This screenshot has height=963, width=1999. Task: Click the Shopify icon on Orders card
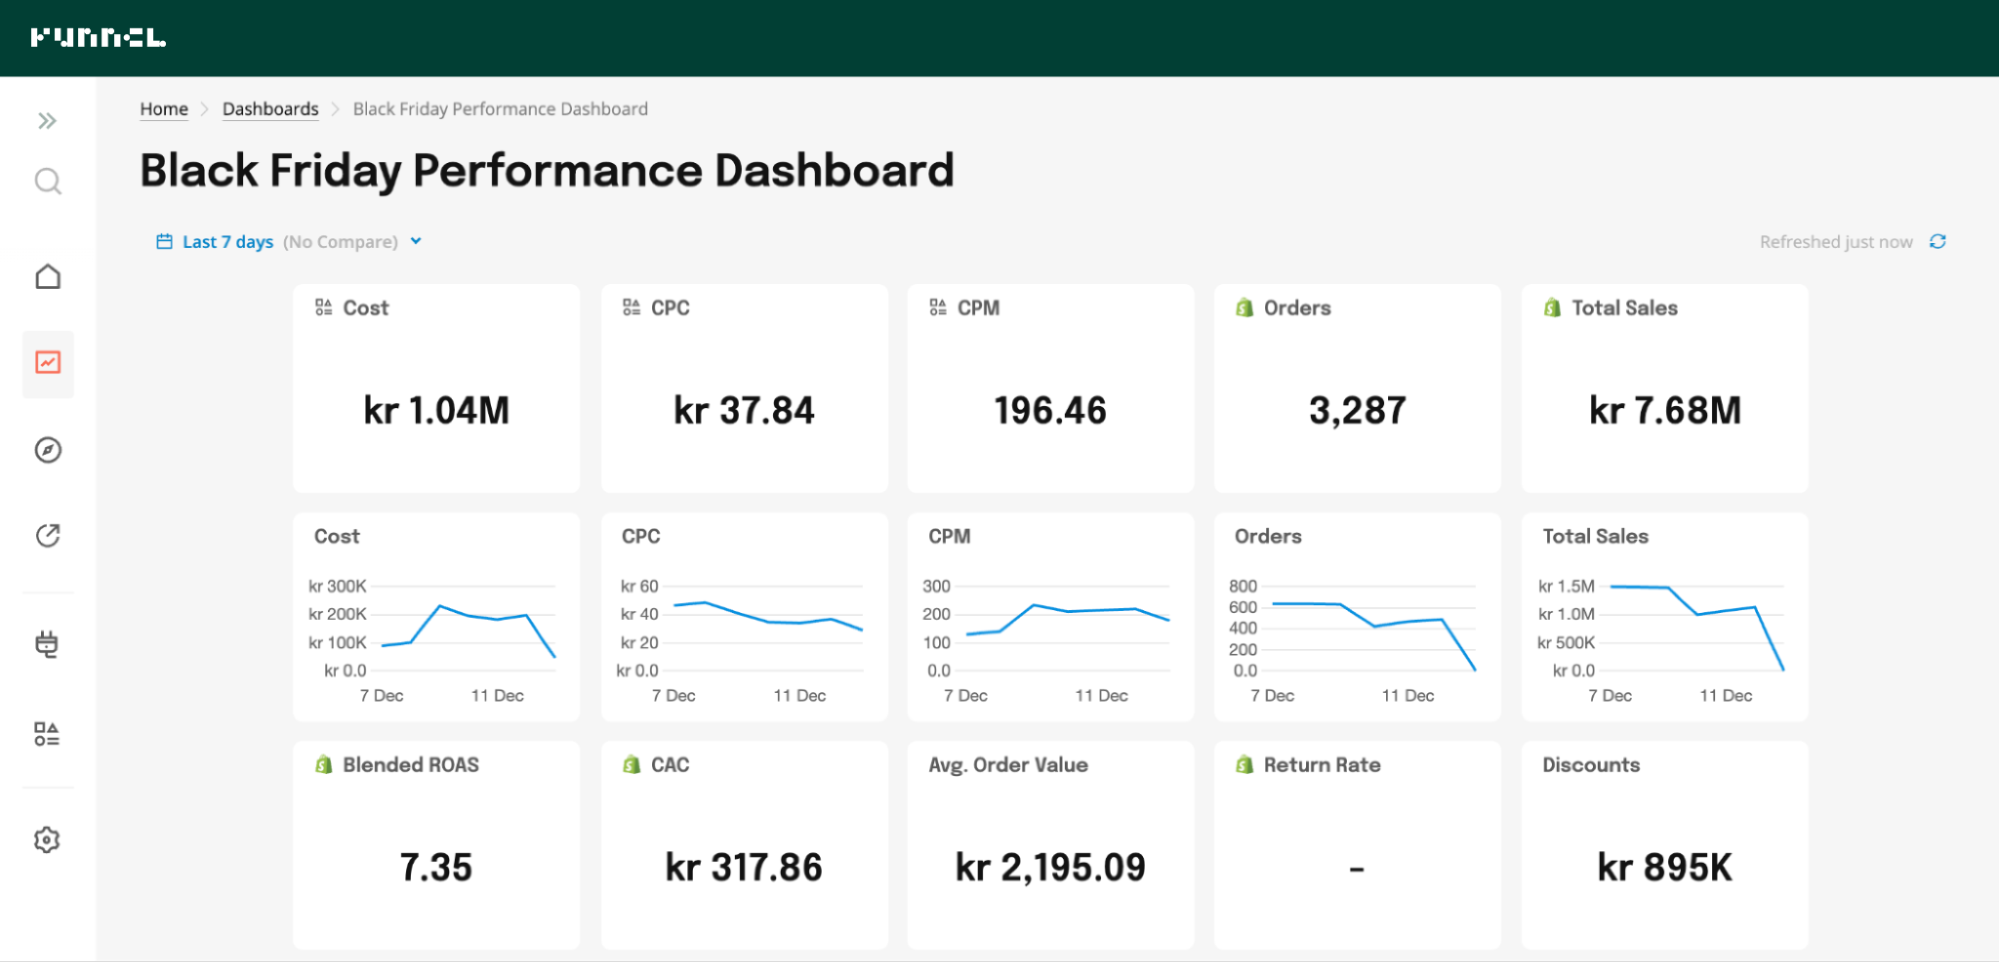click(x=1244, y=307)
